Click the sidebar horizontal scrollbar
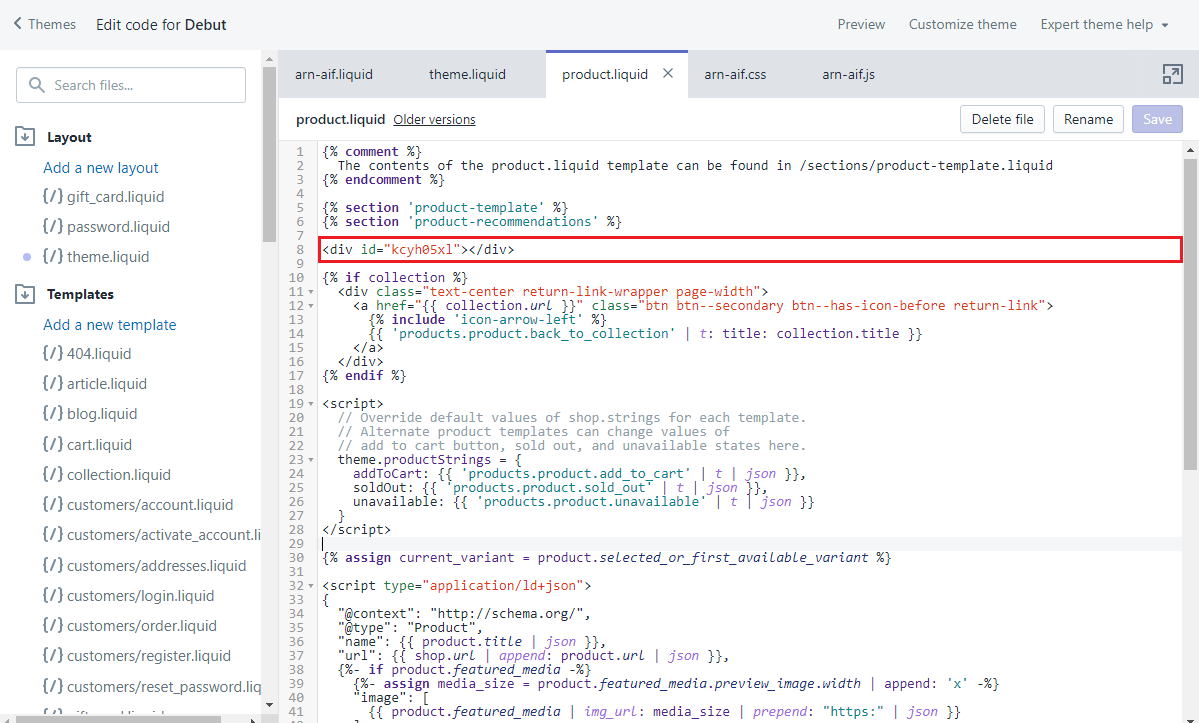This screenshot has height=723, width=1199. click(x=119, y=719)
